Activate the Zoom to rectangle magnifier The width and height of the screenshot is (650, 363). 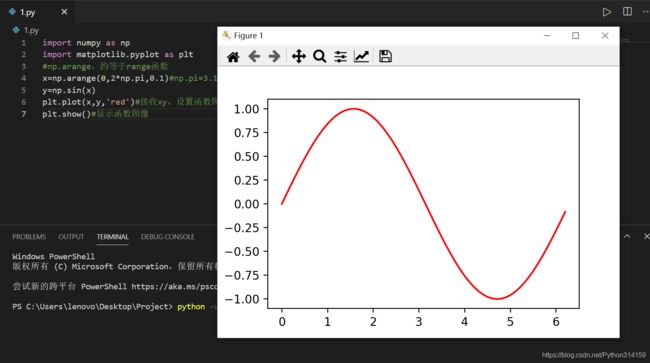(319, 56)
